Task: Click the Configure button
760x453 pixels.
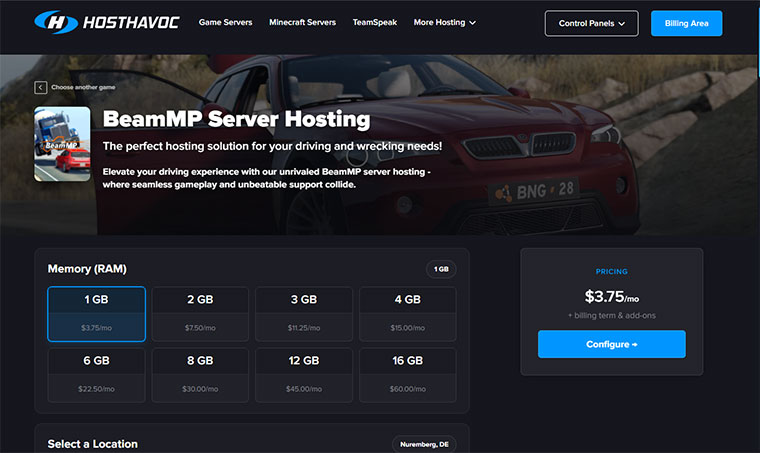Action: click(612, 344)
